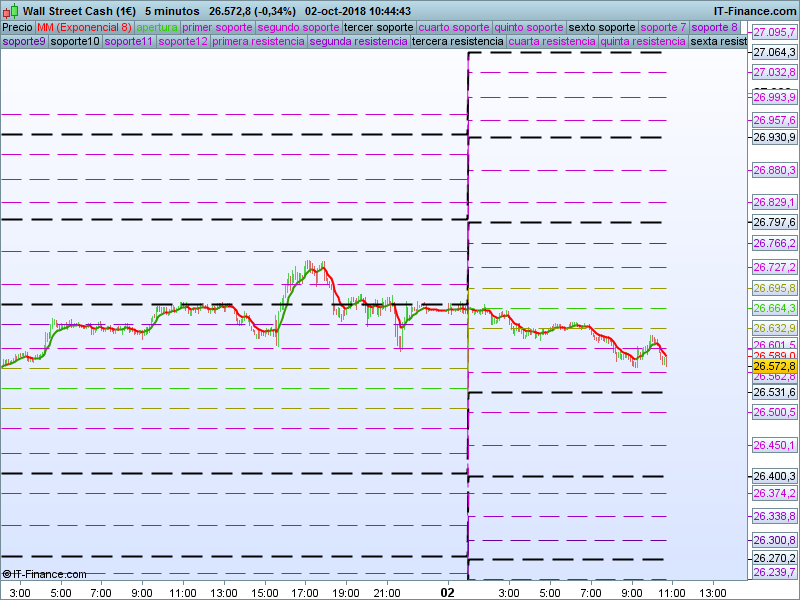Click the sexto soporte label
Screen dimensions: 800x600
coord(602,28)
